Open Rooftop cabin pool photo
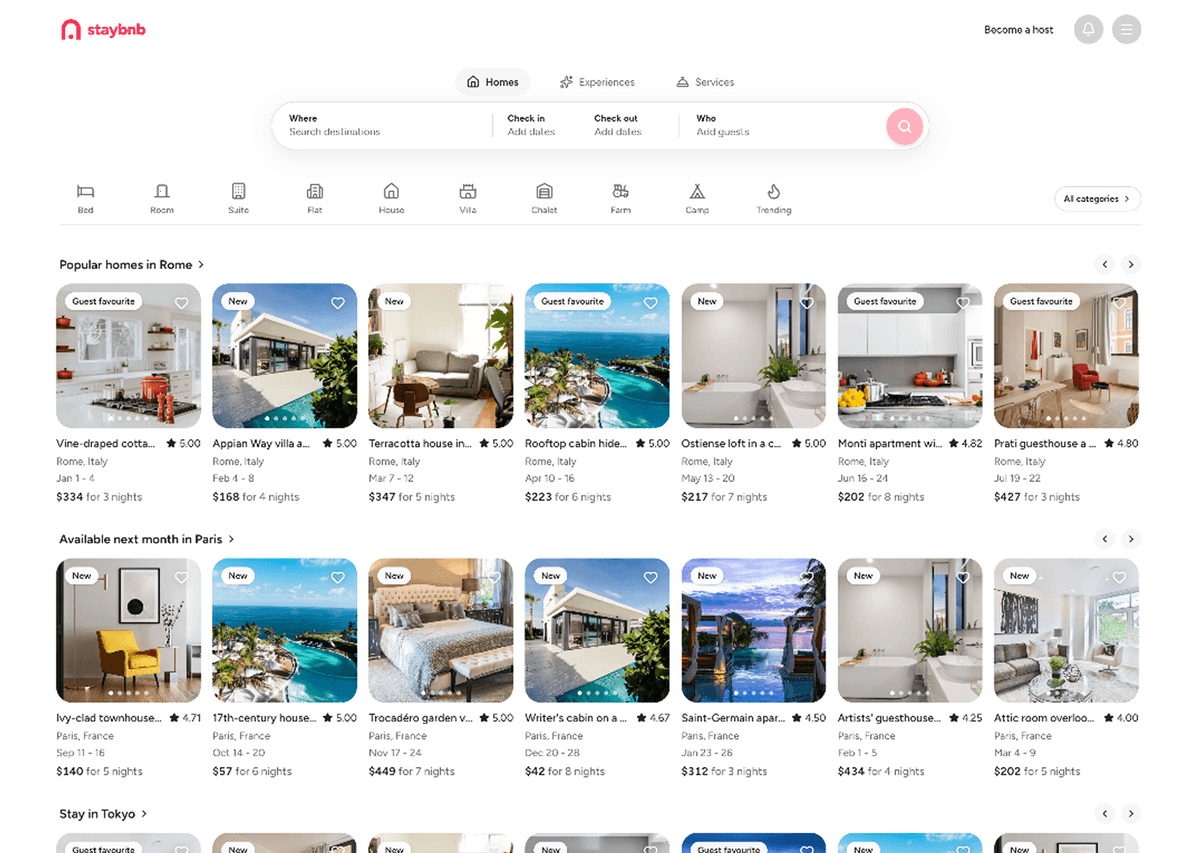The height and width of the screenshot is (853, 1200). [x=597, y=356]
